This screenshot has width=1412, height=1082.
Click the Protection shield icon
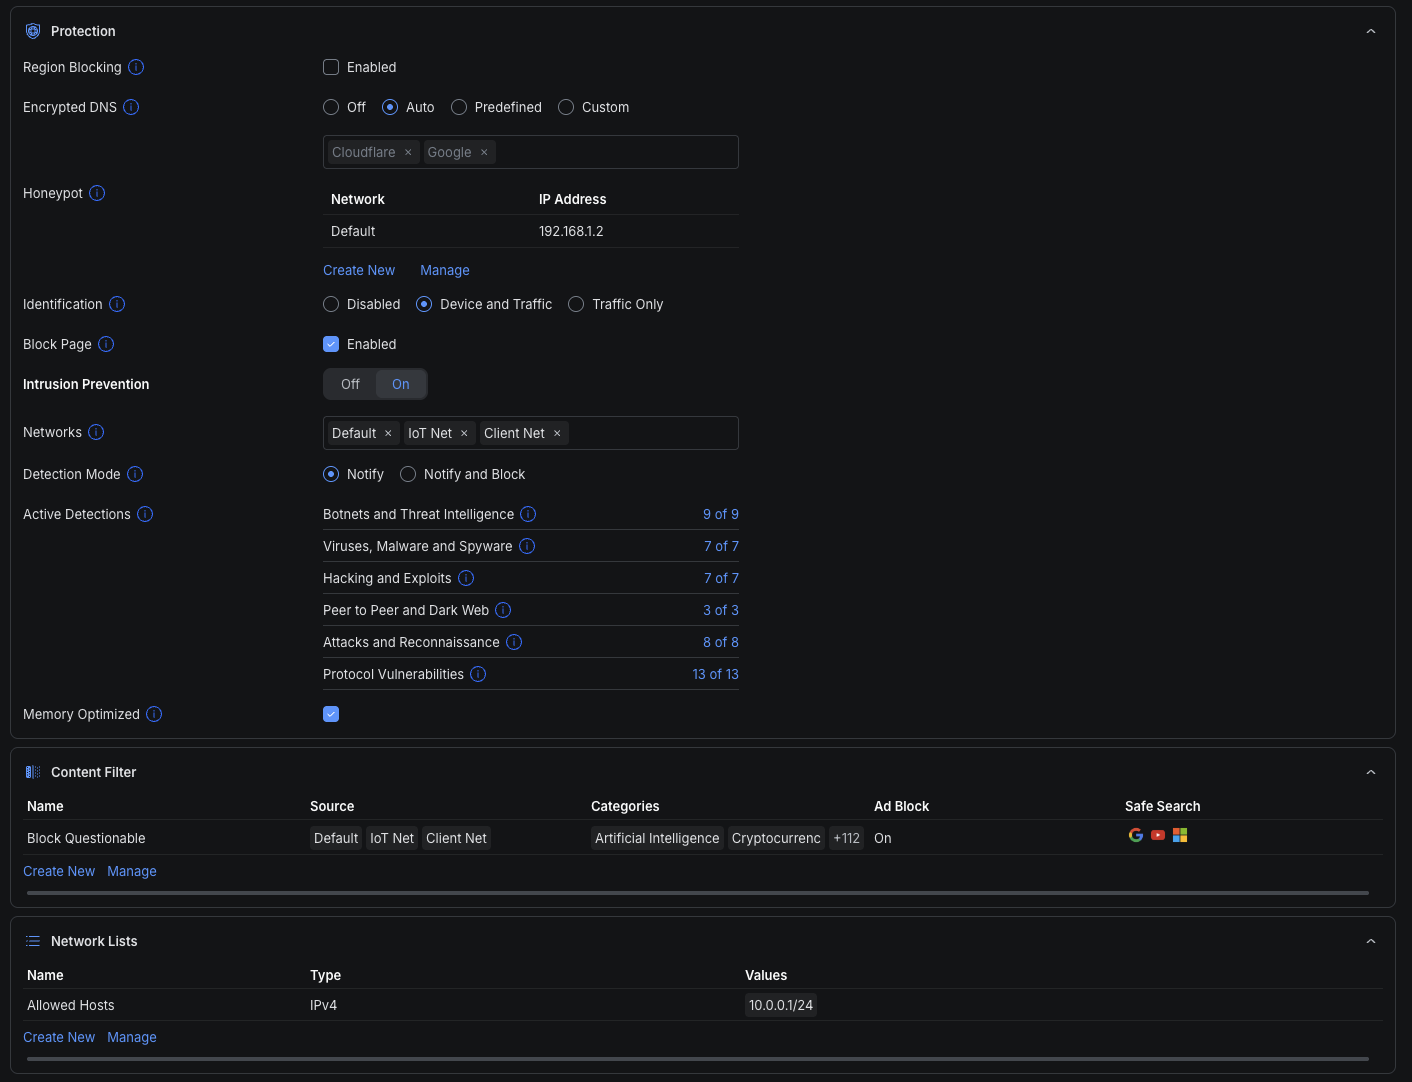click(x=32, y=31)
